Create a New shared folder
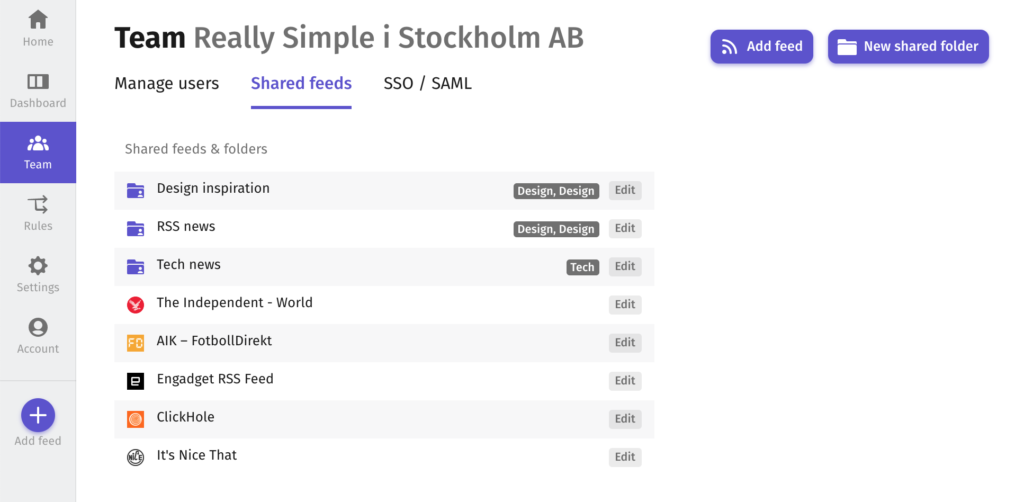Screen dimensions: 1024x502 click(x=908, y=46)
